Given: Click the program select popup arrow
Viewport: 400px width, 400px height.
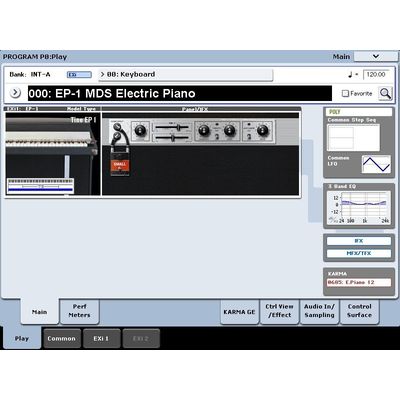Looking at the screenshot, I should (x=15, y=93).
